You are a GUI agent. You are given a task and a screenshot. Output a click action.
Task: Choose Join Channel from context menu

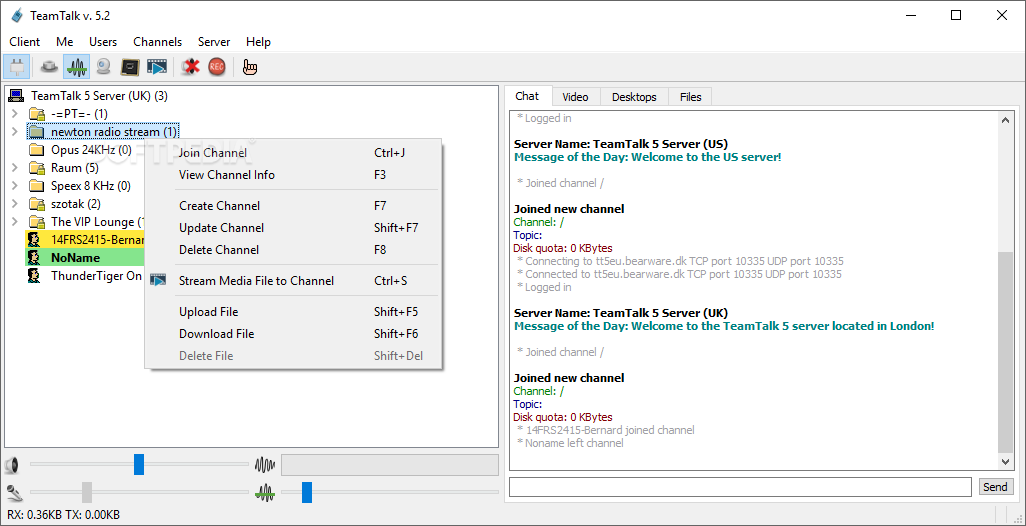[x=293, y=153]
